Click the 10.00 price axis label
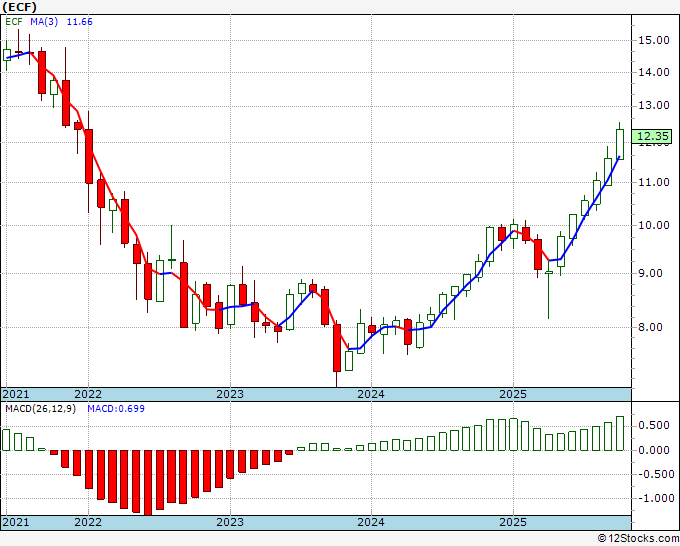Image resolution: width=680 pixels, height=546 pixels. 654,225
